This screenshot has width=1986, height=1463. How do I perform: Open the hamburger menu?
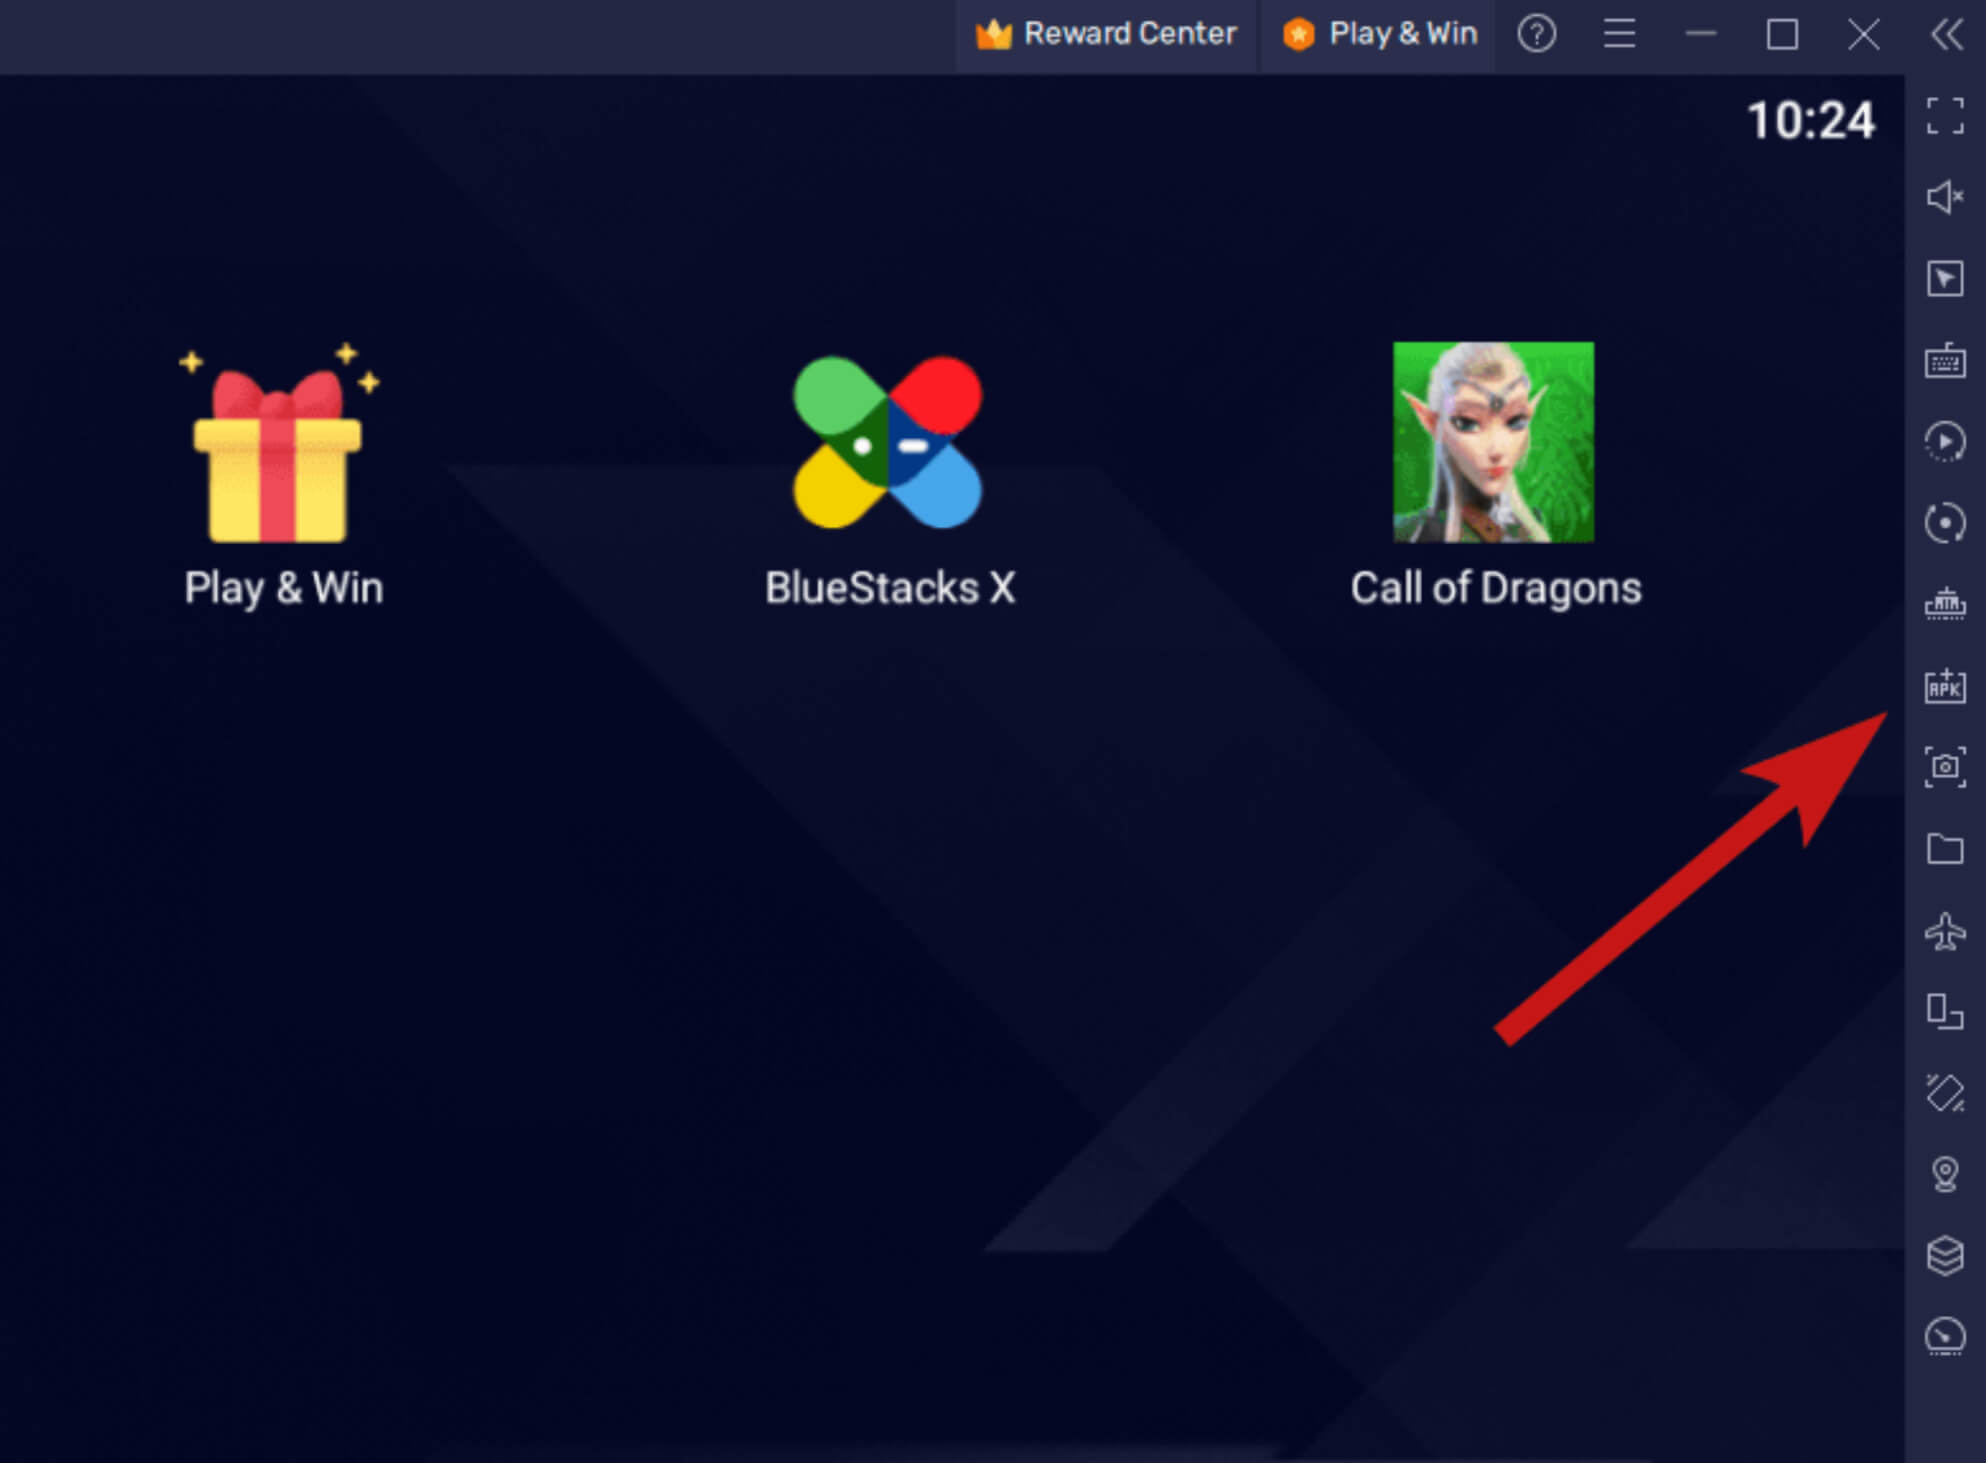click(x=1621, y=34)
